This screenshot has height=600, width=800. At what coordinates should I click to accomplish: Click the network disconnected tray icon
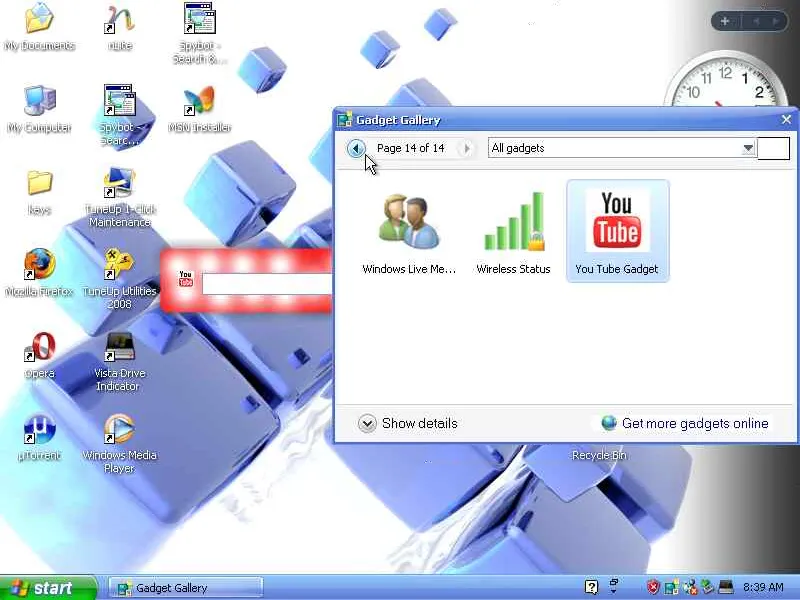pyautogui.click(x=690, y=587)
